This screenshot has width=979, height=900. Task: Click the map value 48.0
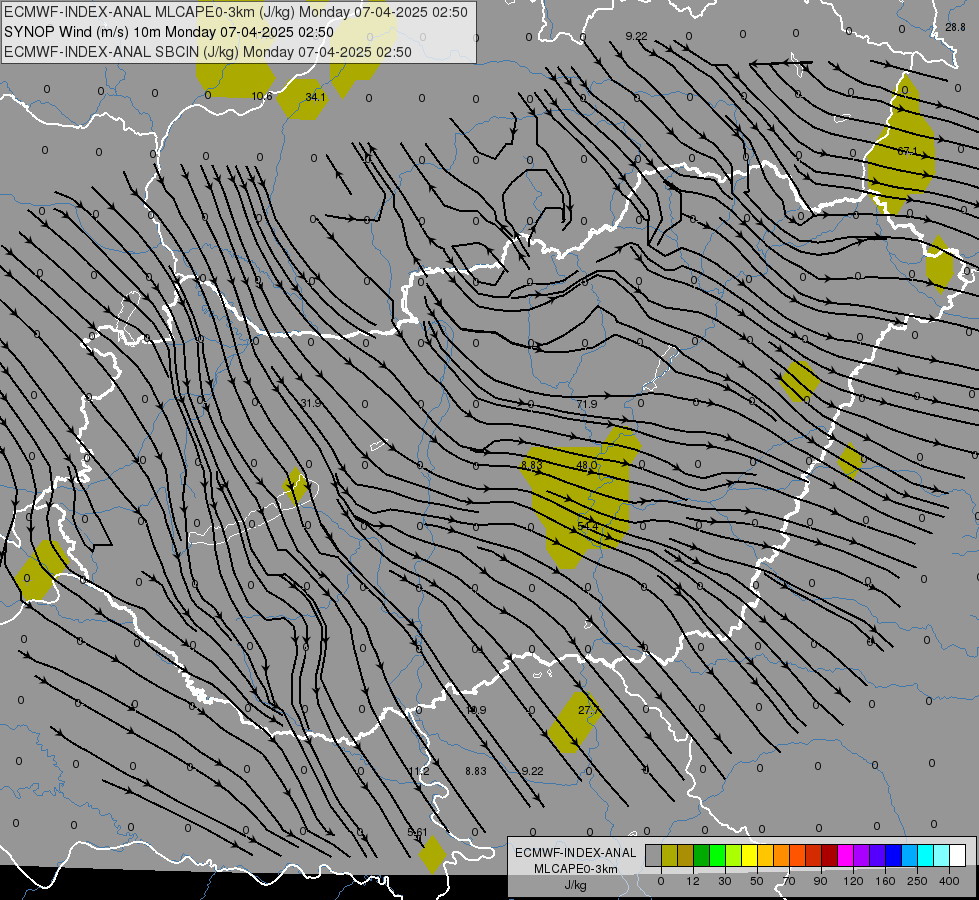(586, 465)
